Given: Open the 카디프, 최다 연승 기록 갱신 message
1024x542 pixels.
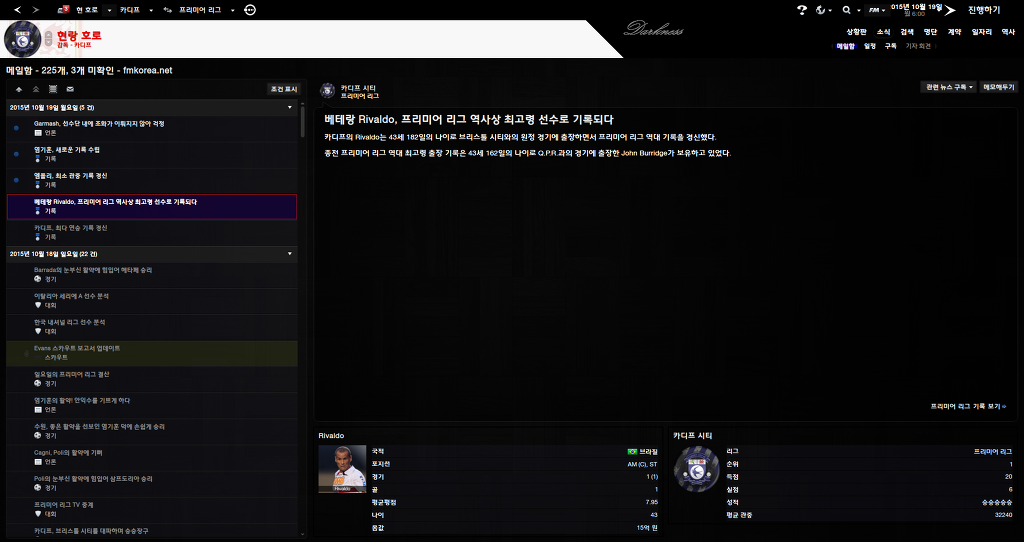Looking at the screenshot, I should (x=152, y=232).
